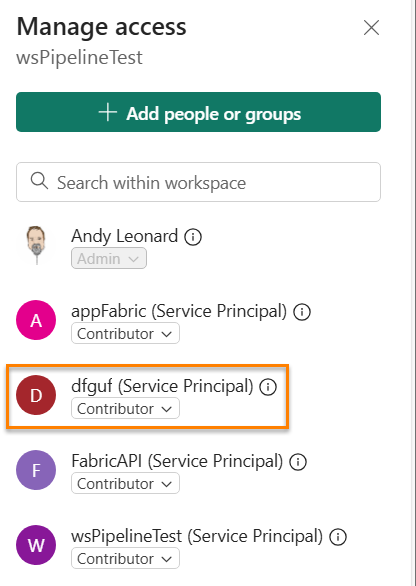Screen dimensions: 416x586
Task: Expand the Contributor dropdown for wsPipelineTest
Action: [x=125, y=559]
